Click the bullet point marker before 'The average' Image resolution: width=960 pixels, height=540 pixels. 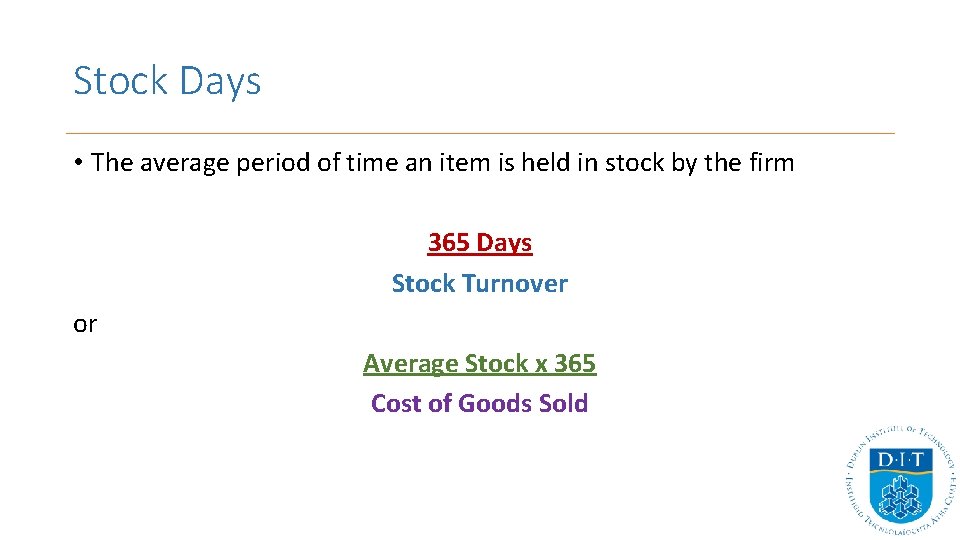point(78,163)
